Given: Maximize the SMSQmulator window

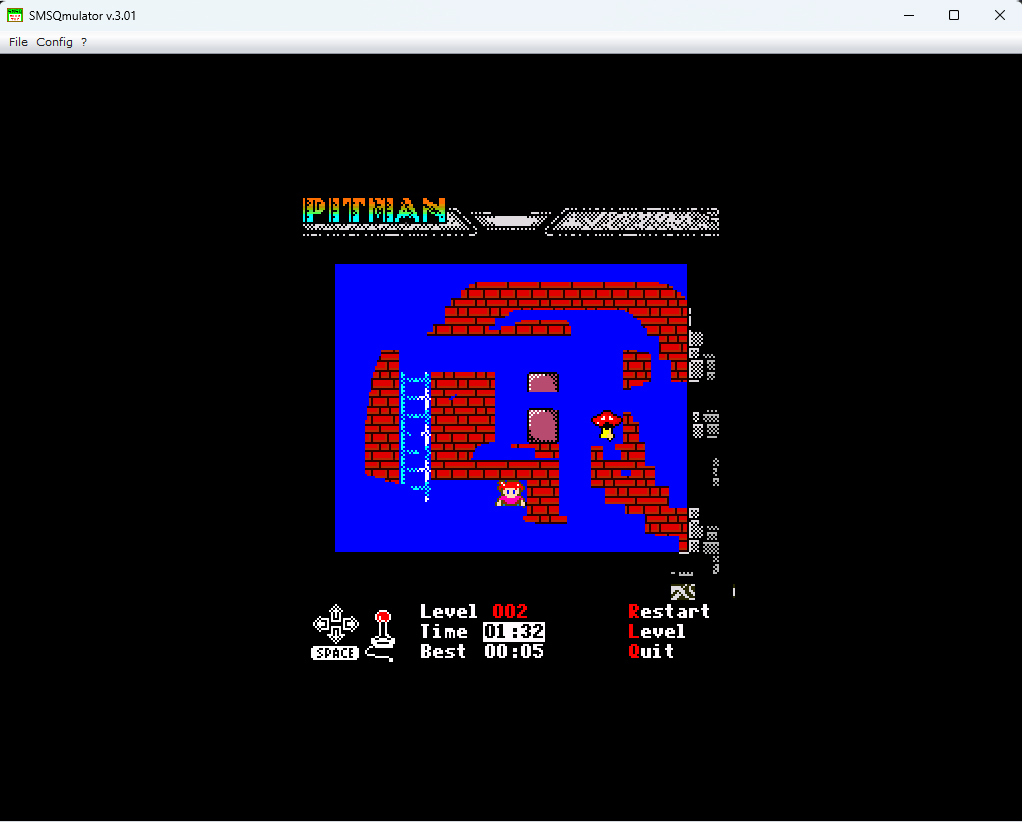Looking at the screenshot, I should 954,15.
